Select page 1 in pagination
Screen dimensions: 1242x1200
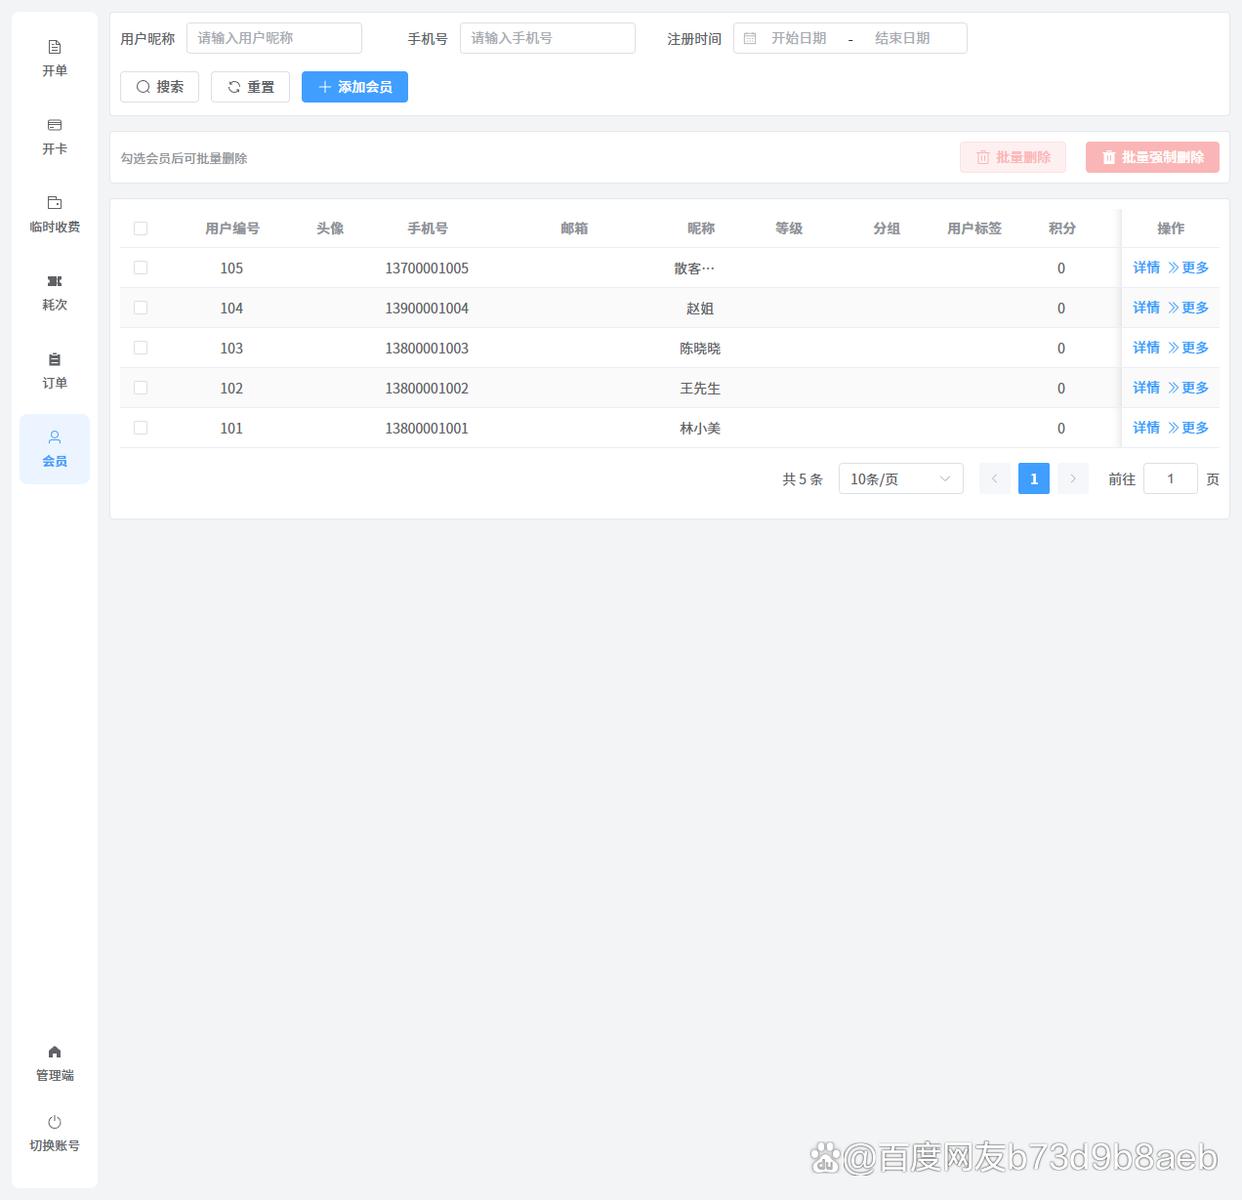pos(1034,479)
